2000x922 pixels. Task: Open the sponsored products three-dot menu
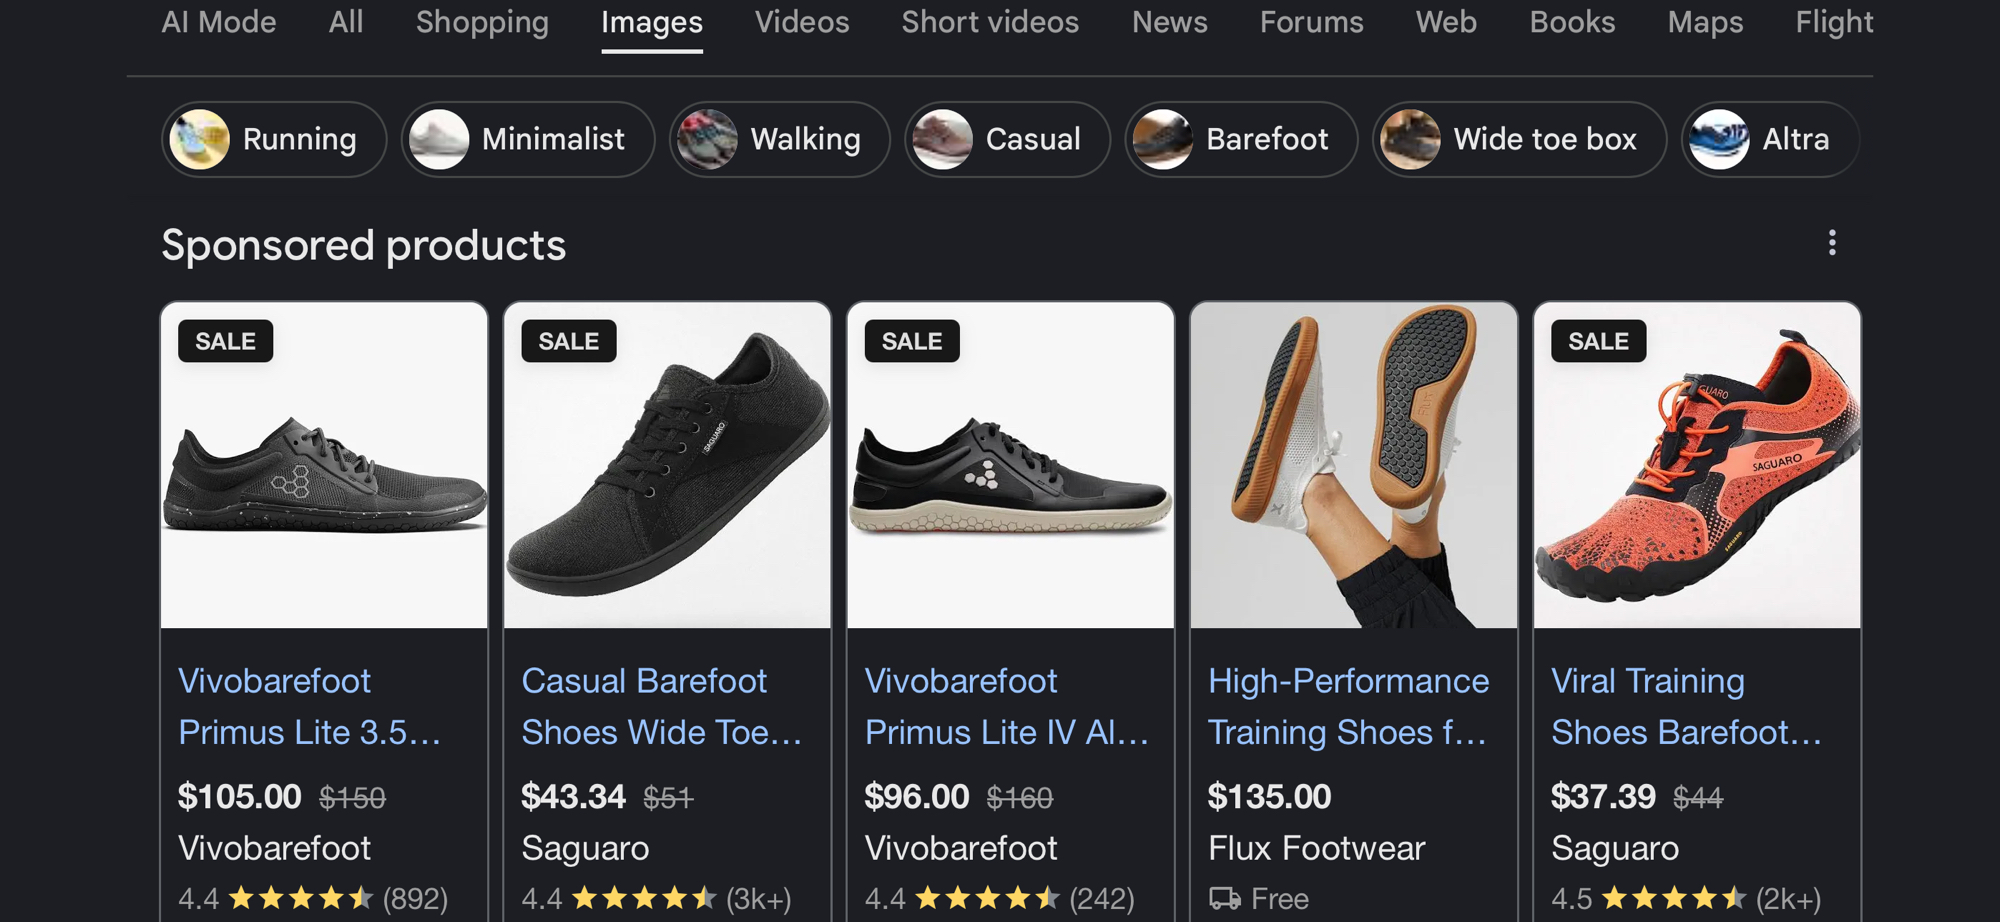pyautogui.click(x=1832, y=243)
